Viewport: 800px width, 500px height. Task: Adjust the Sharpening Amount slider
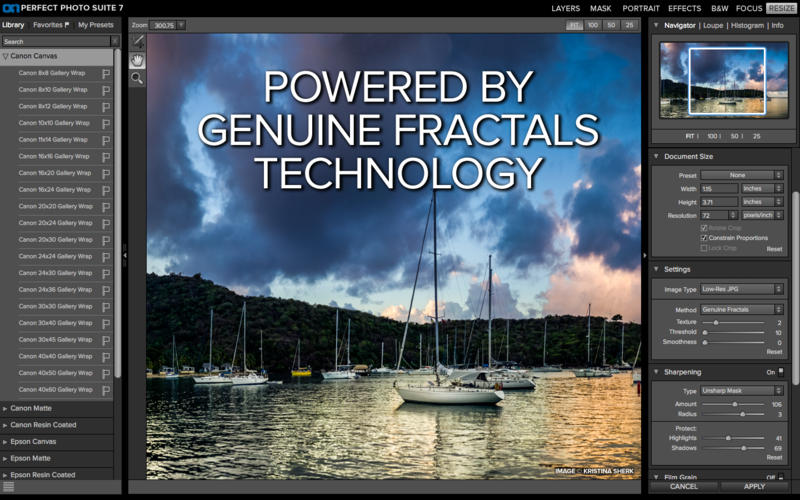735,404
